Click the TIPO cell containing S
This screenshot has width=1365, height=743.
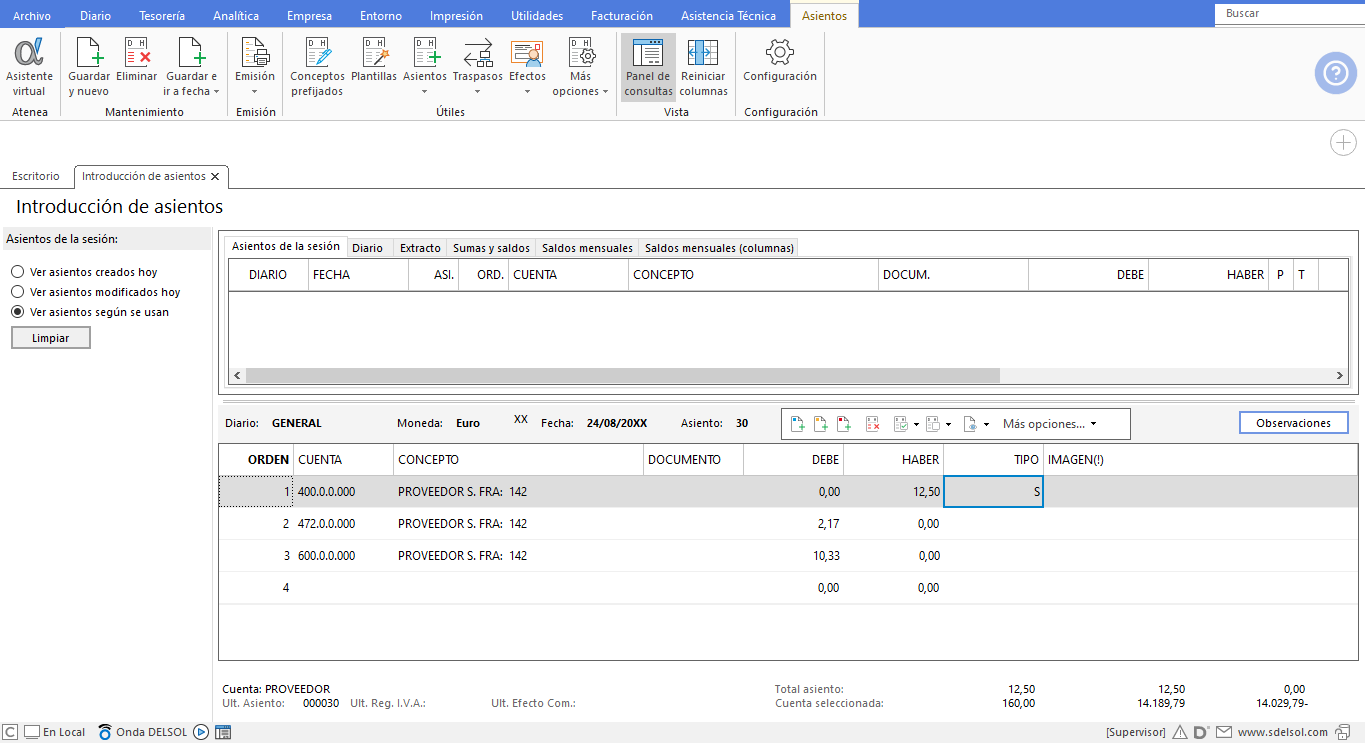pyautogui.click(x=993, y=492)
